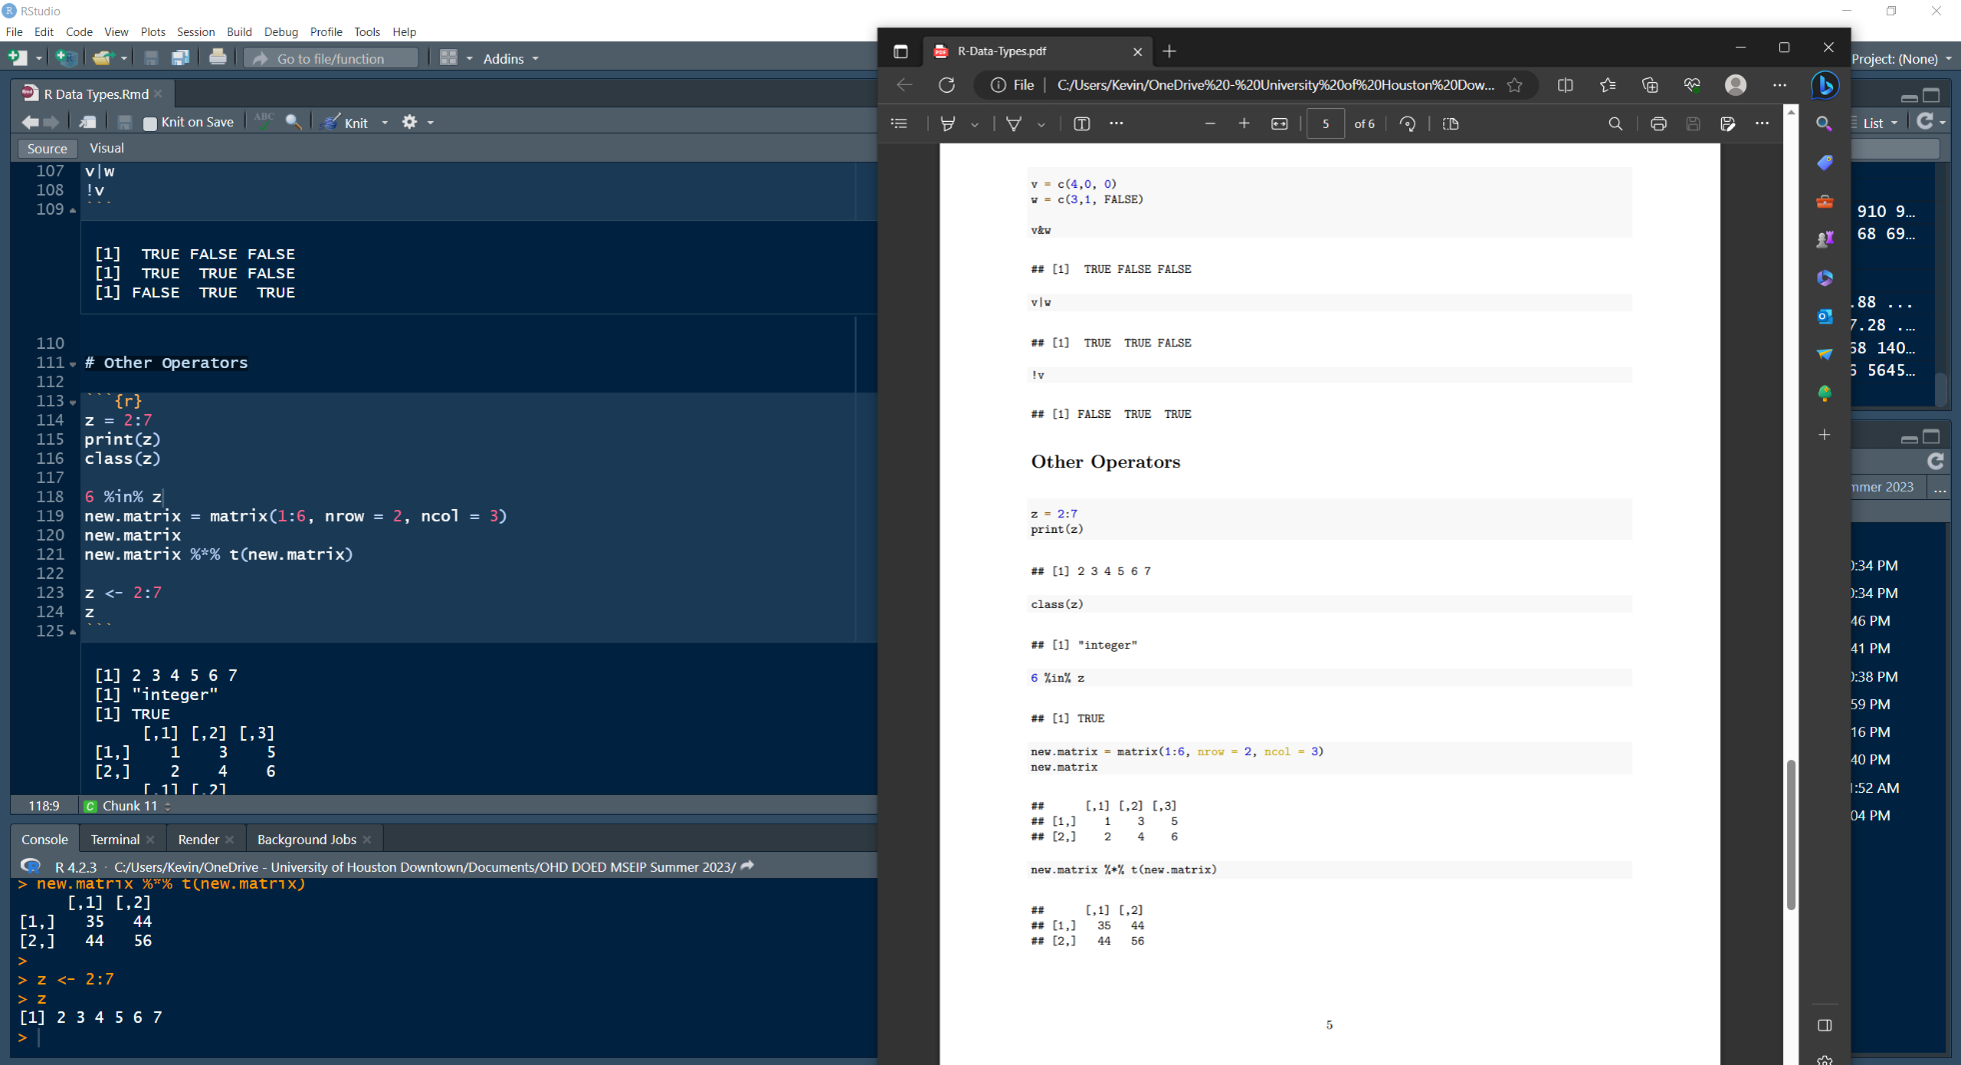
Task: Close the R Data Types.Rmd tab
Action: tap(158, 94)
